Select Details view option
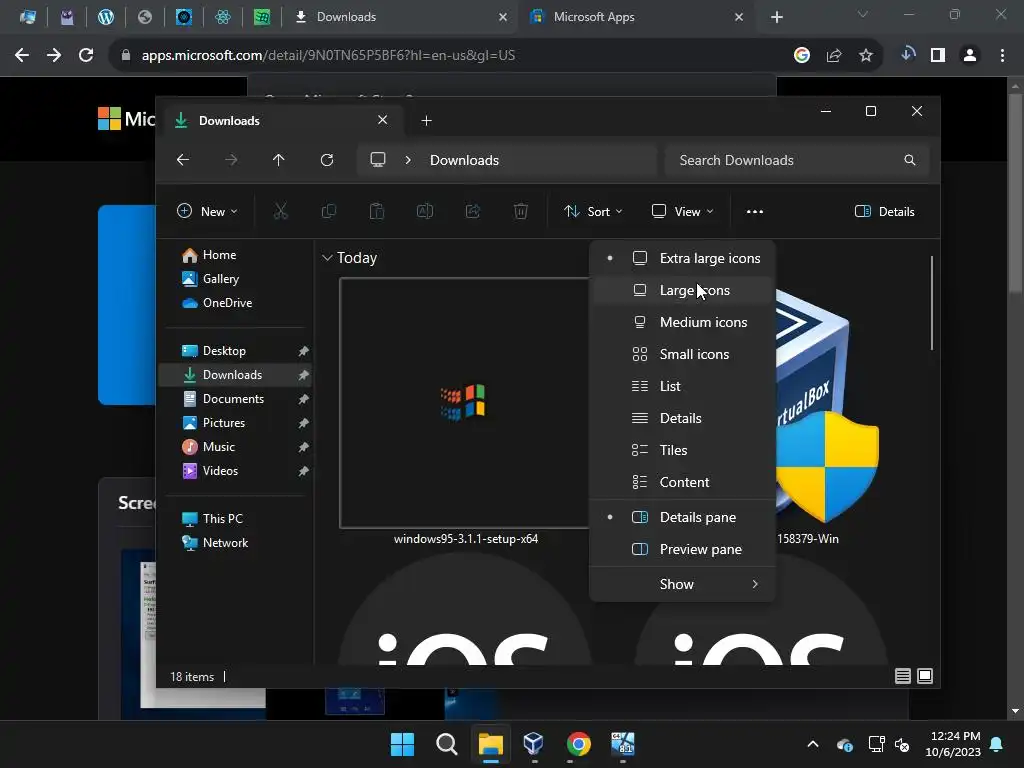Viewport: 1024px width, 768px height. click(682, 418)
